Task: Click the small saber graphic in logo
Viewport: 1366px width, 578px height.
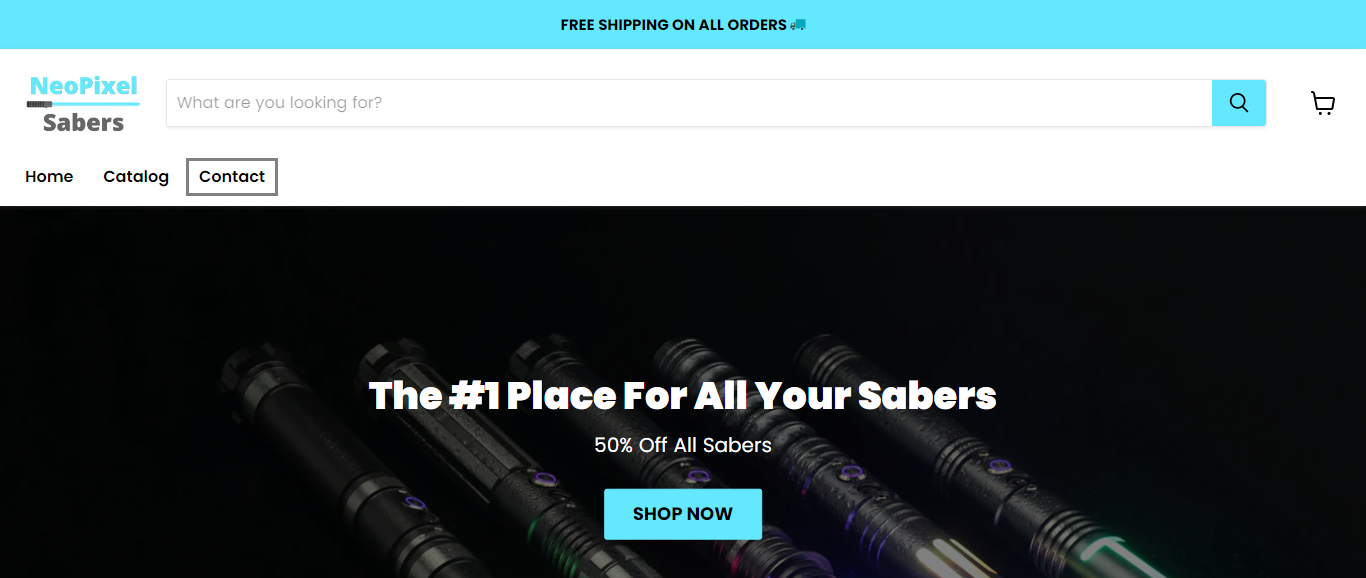Action: click(40, 104)
